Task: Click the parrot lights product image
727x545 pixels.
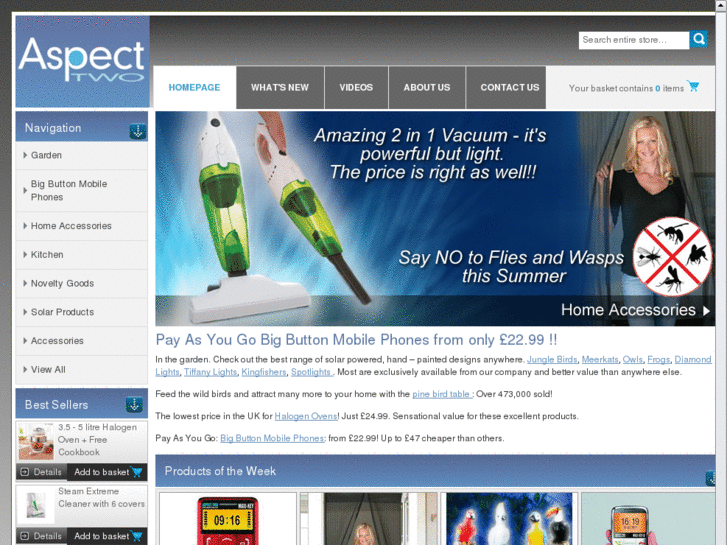Action: point(509,519)
